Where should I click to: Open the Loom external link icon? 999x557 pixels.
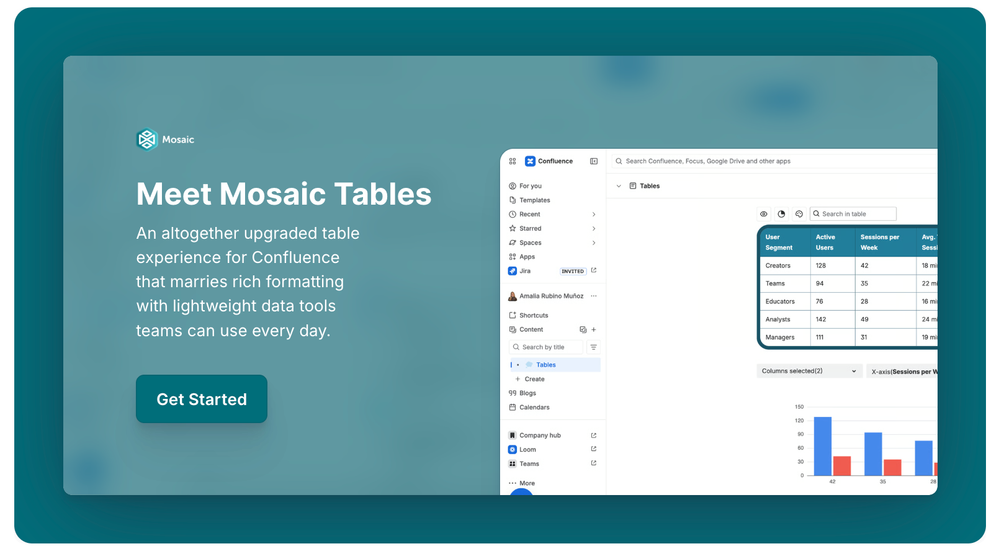point(594,449)
